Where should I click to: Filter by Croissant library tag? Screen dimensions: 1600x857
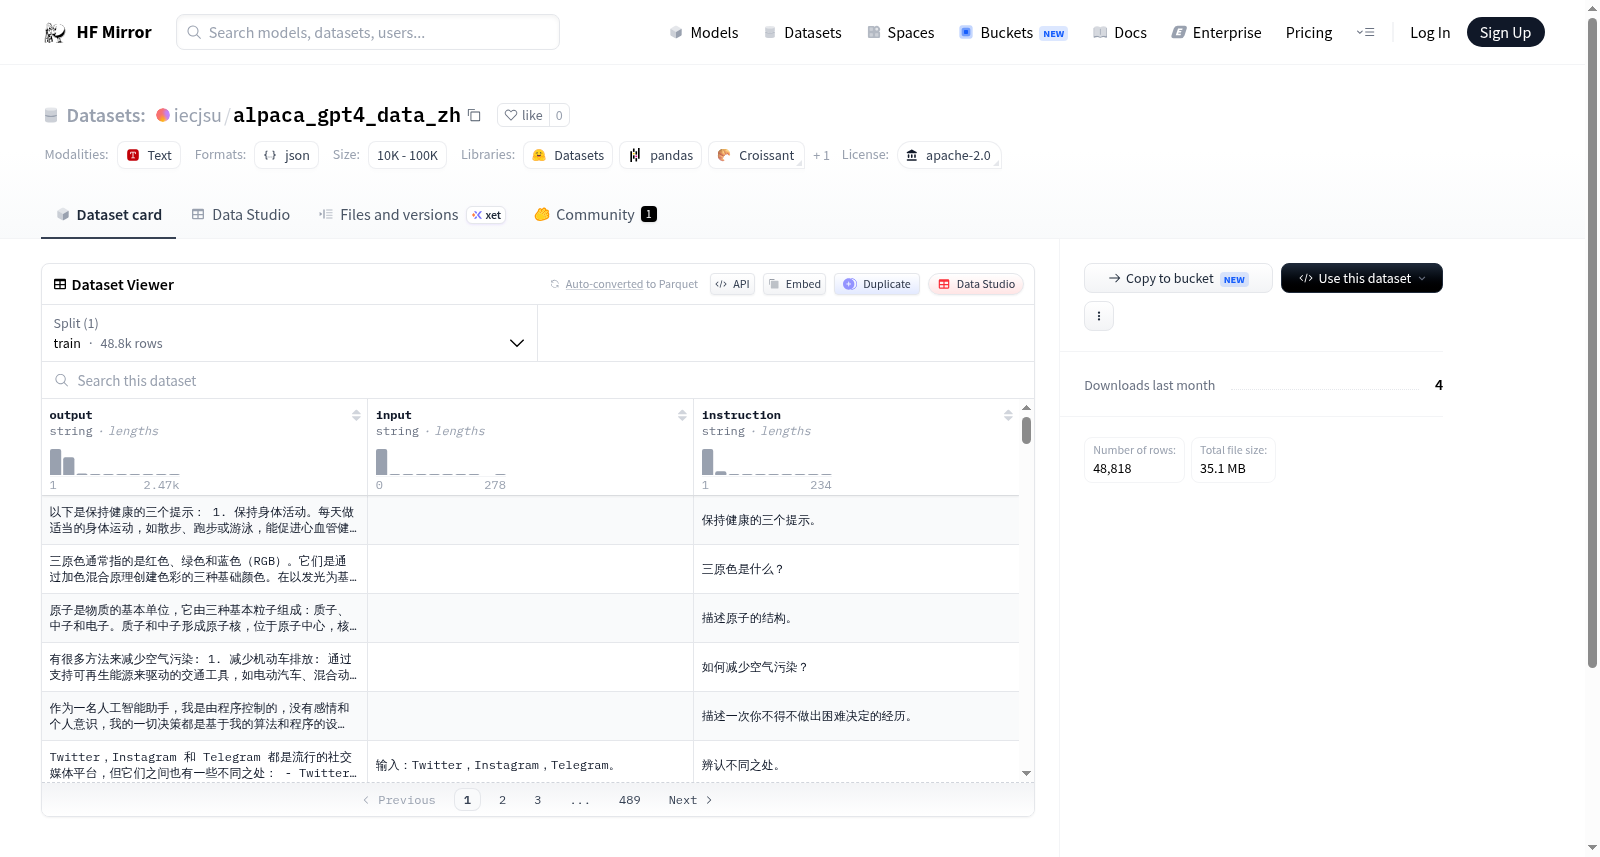(x=756, y=155)
